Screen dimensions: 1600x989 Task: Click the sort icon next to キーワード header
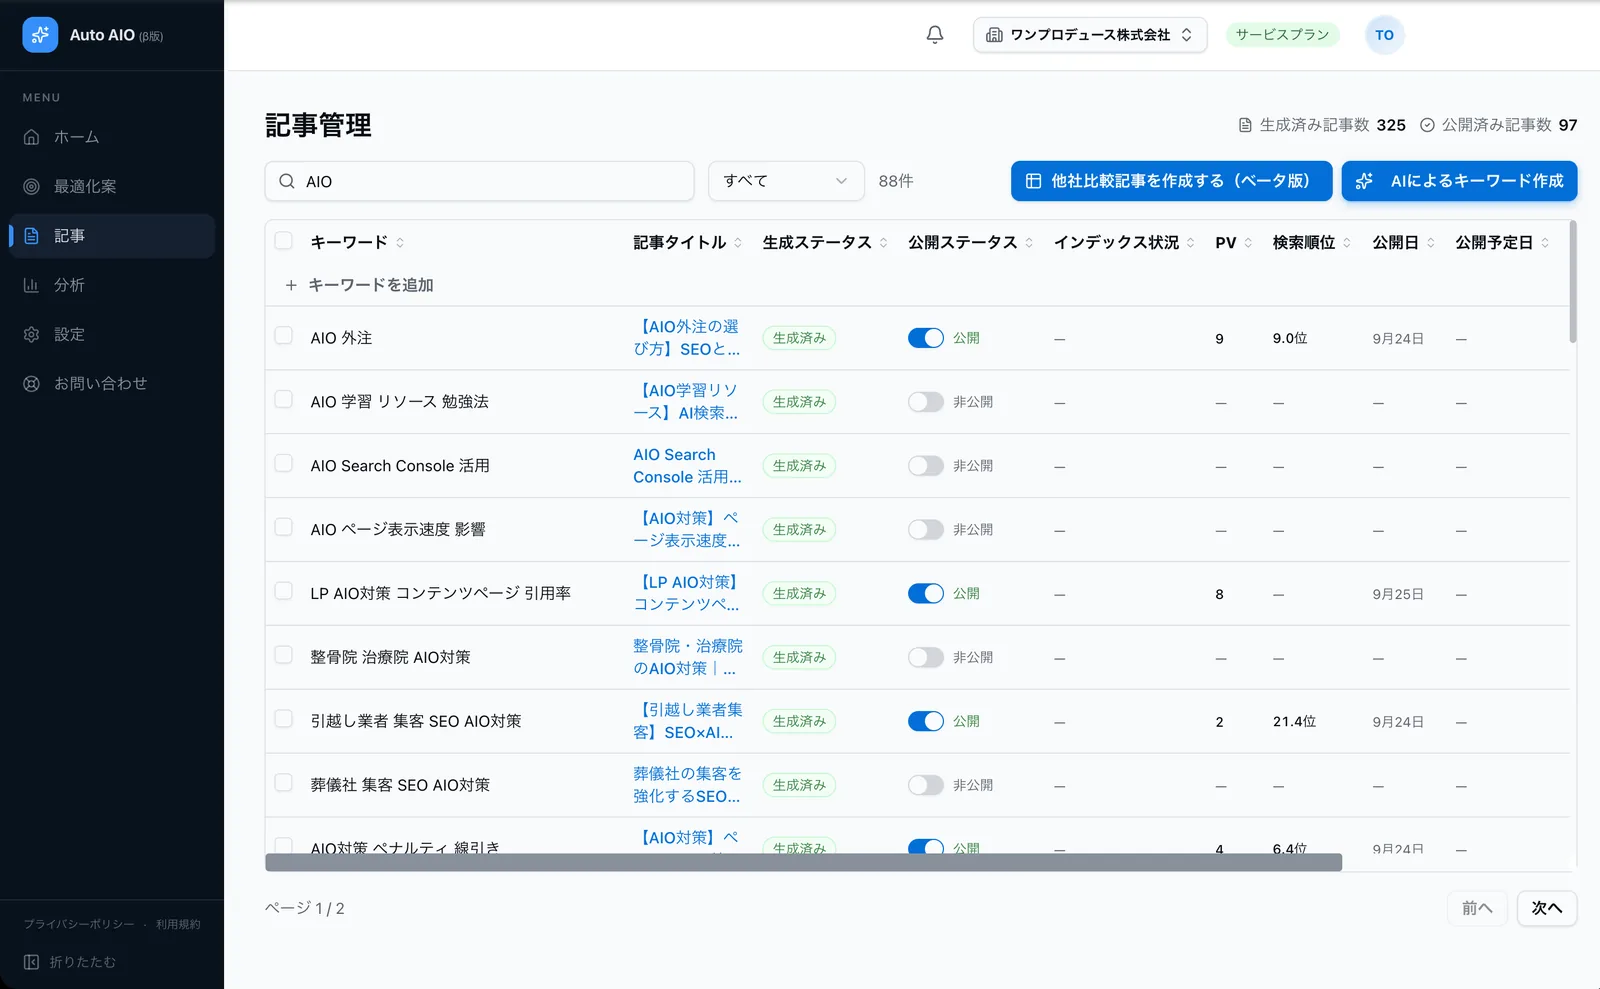[400, 243]
